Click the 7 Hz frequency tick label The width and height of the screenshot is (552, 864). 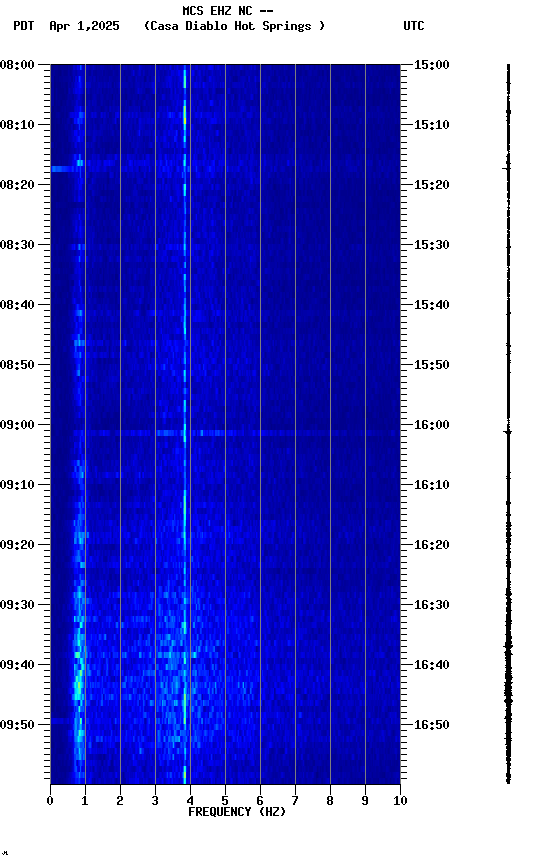point(295,801)
